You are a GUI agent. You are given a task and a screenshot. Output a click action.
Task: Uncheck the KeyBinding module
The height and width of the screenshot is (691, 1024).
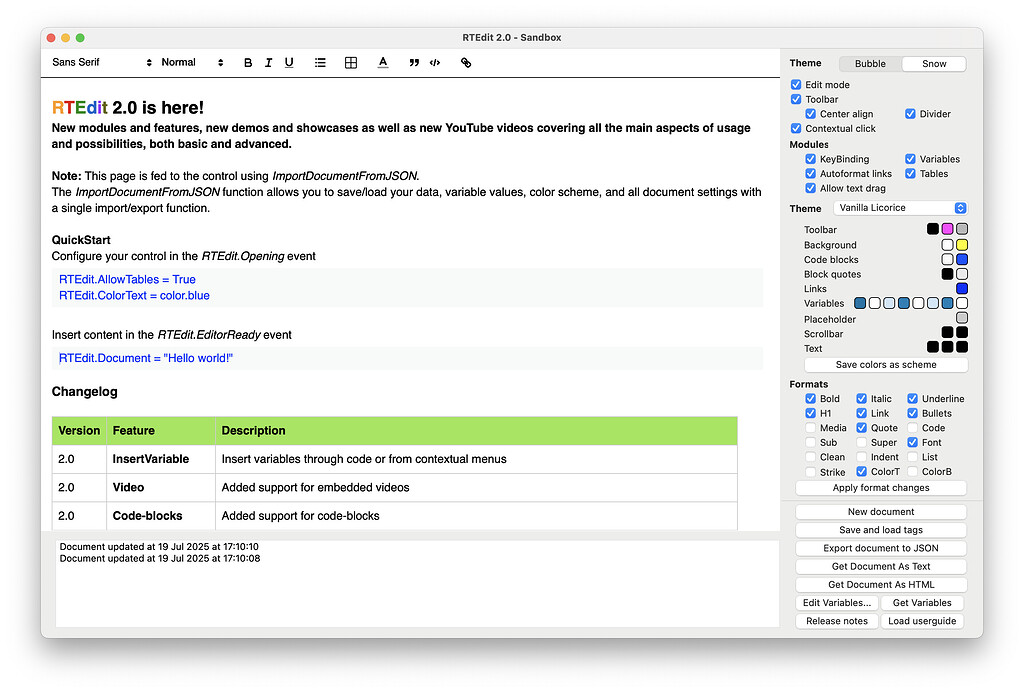(x=811, y=158)
